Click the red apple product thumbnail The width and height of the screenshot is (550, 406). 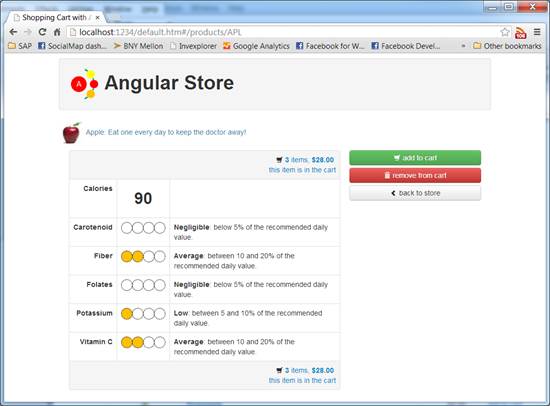(x=72, y=133)
